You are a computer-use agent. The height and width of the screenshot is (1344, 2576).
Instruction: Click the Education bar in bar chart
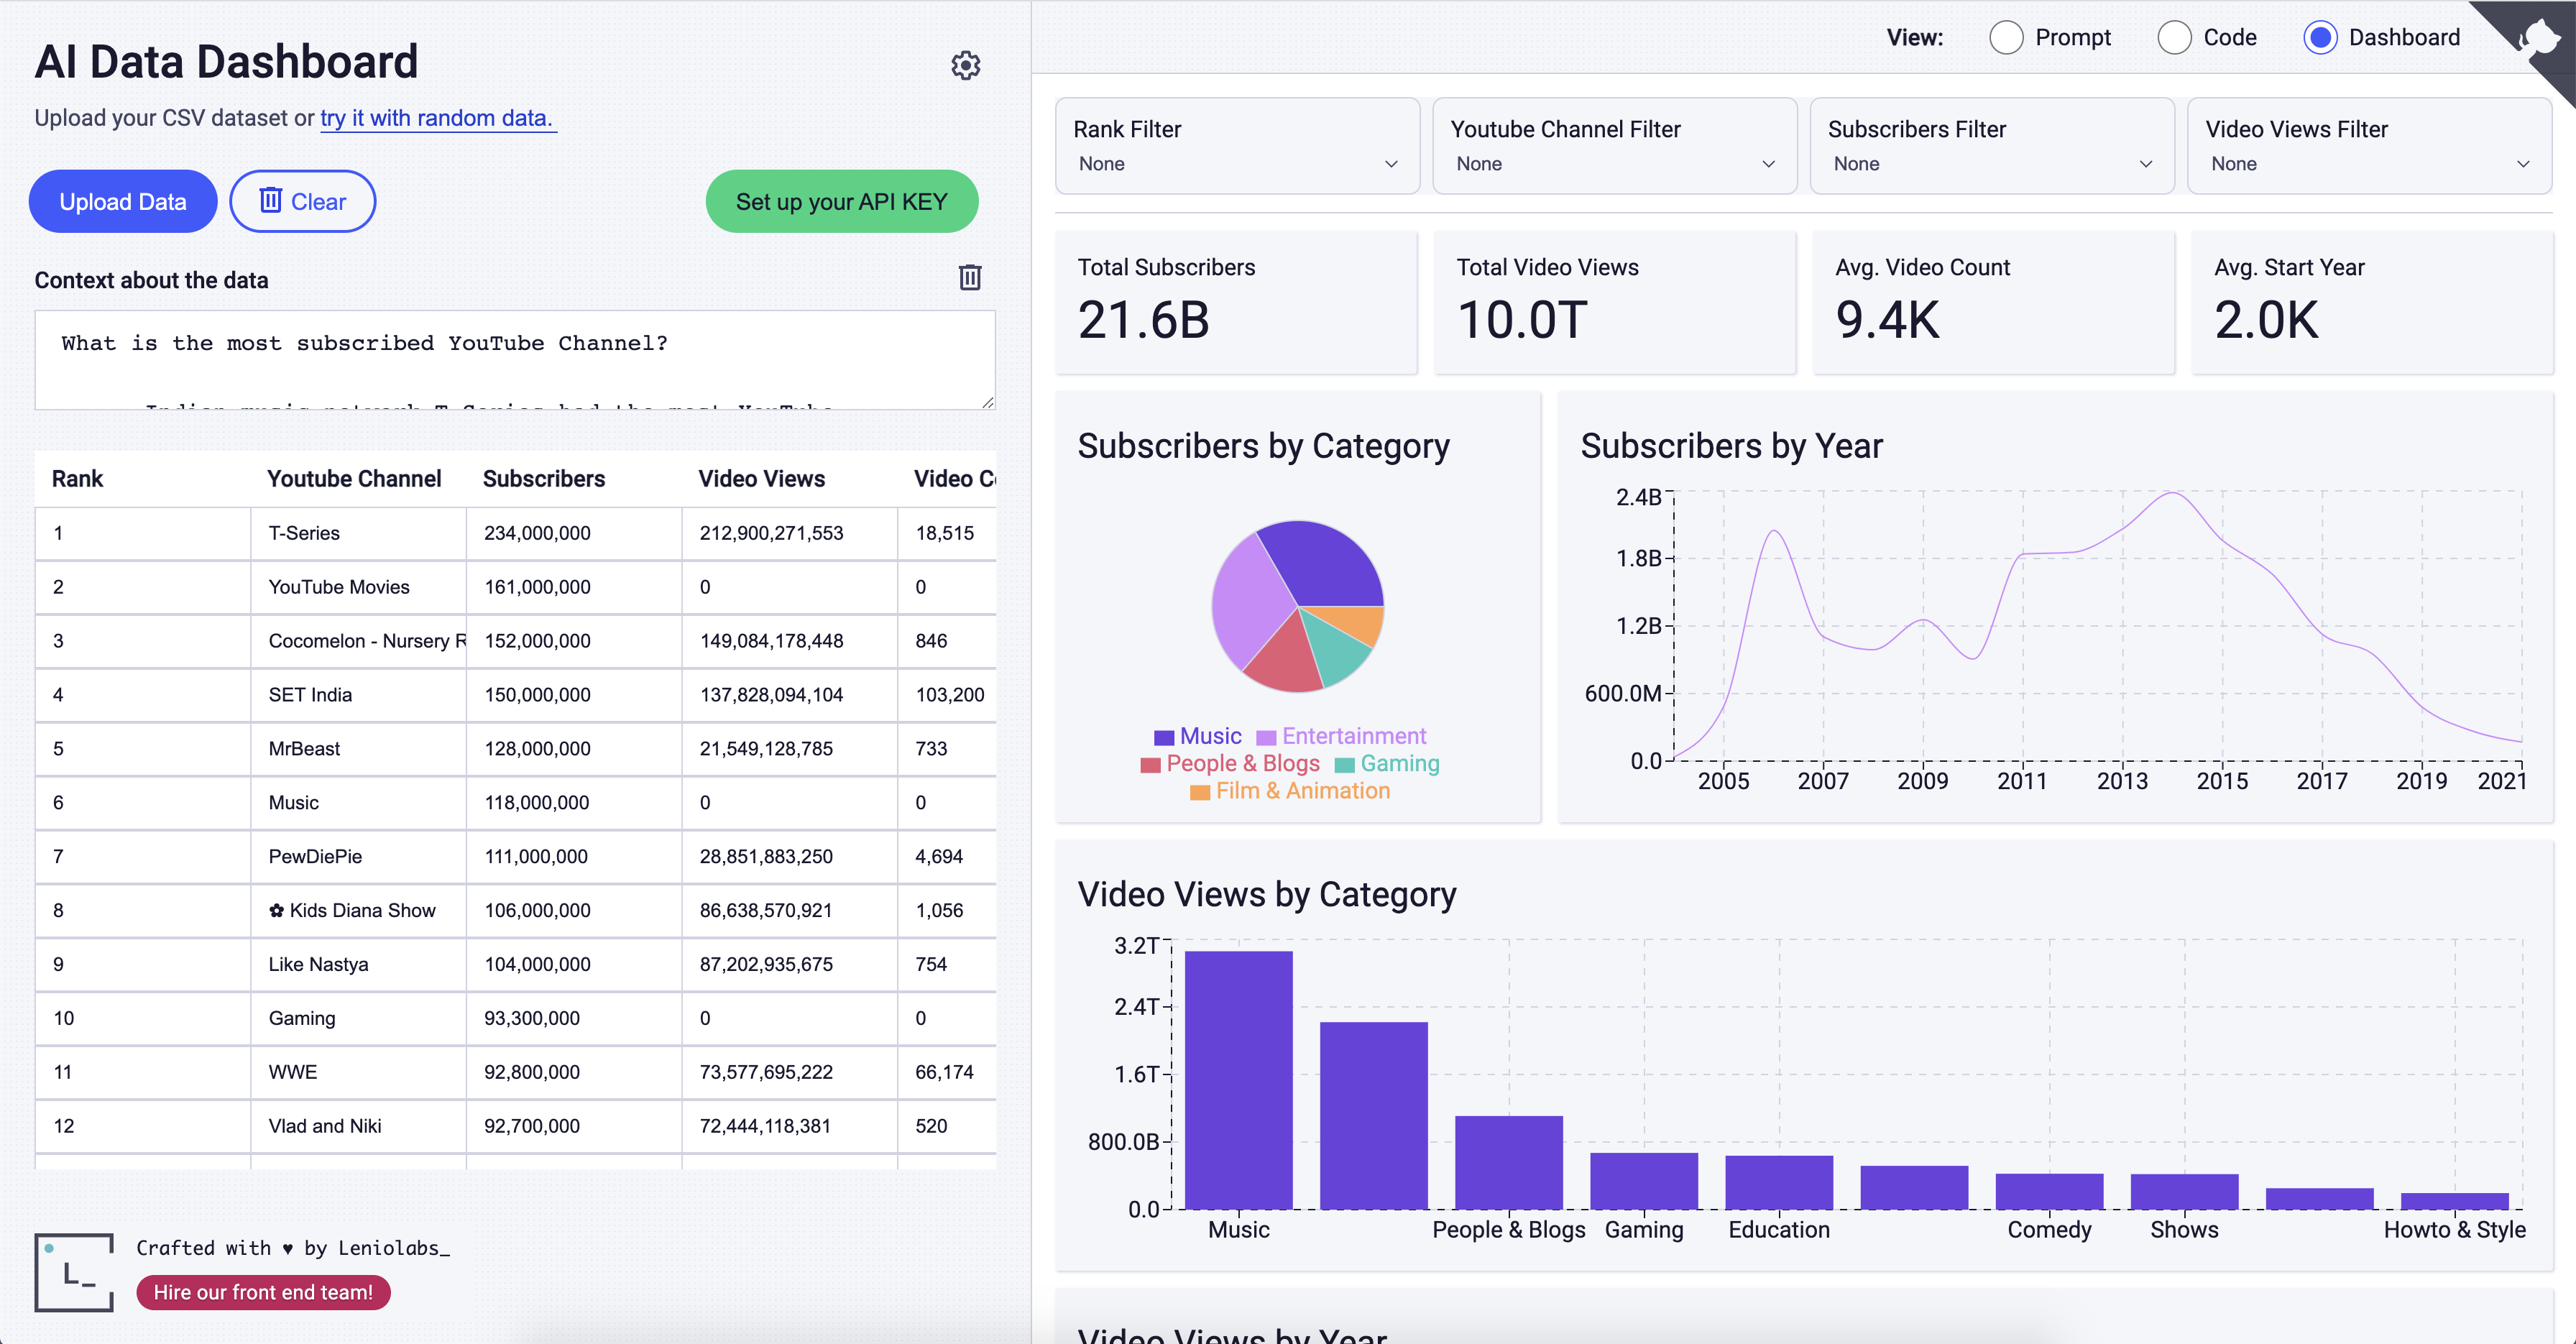pos(1779,1182)
